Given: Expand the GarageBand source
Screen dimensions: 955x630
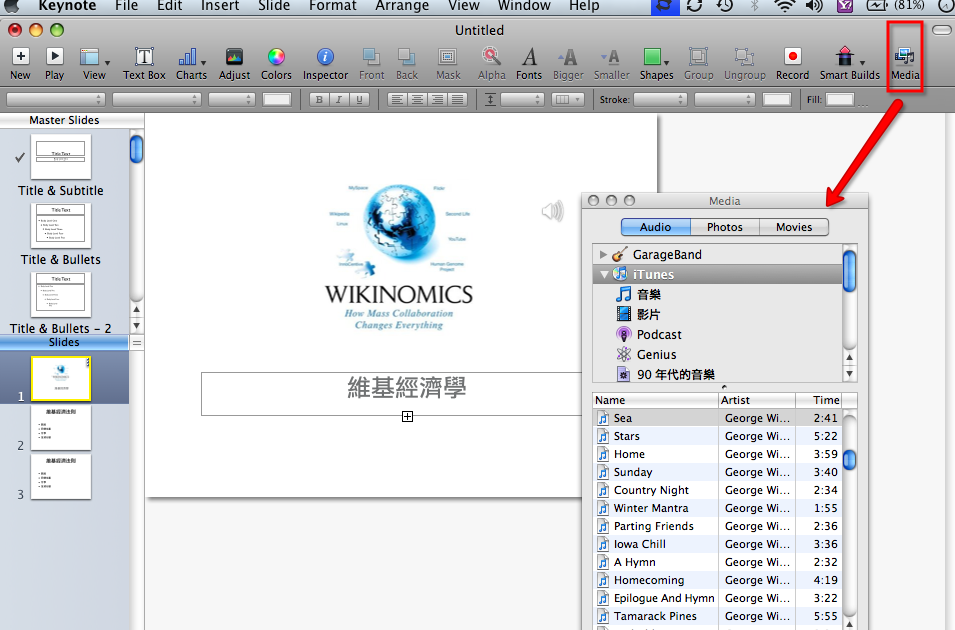Looking at the screenshot, I should point(603,254).
